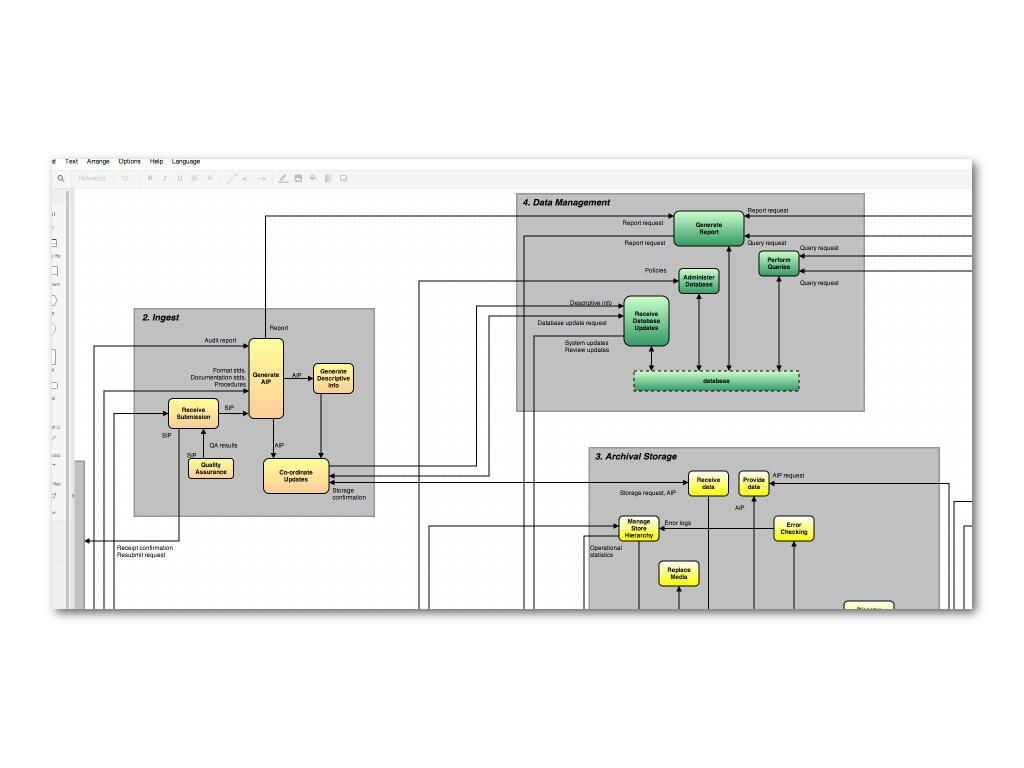Open the Options menu
The height and width of the screenshot is (768, 1024).
[129, 161]
